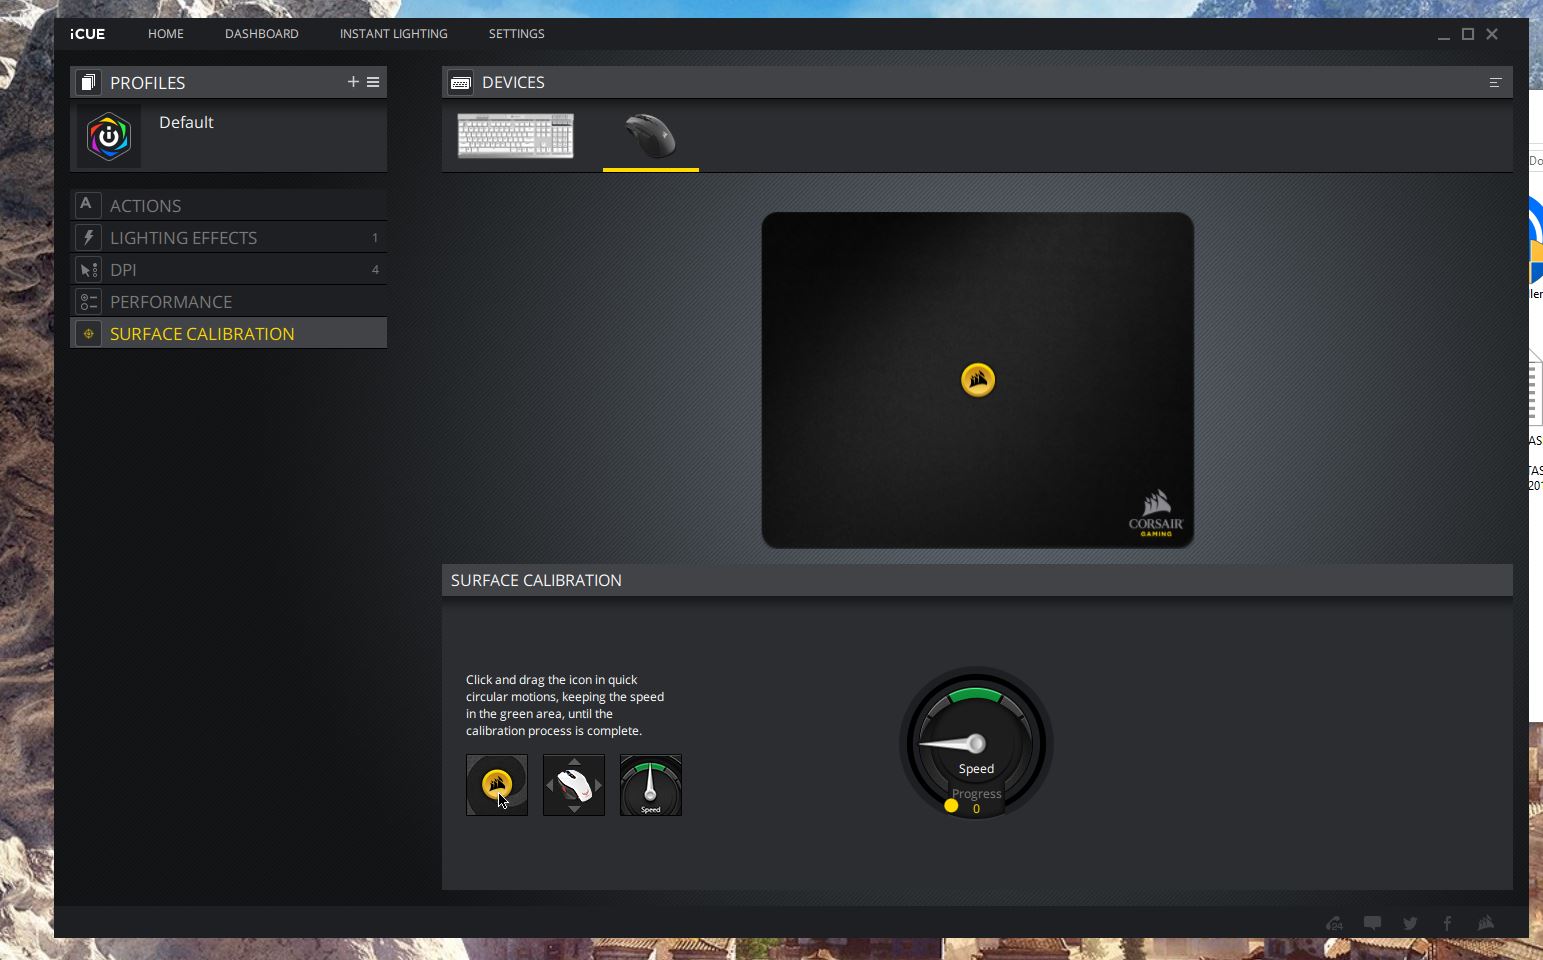Select the SURFACE CALIBRATION section
This screenshot has height=960, width=1543.
(x=229, y=333)
